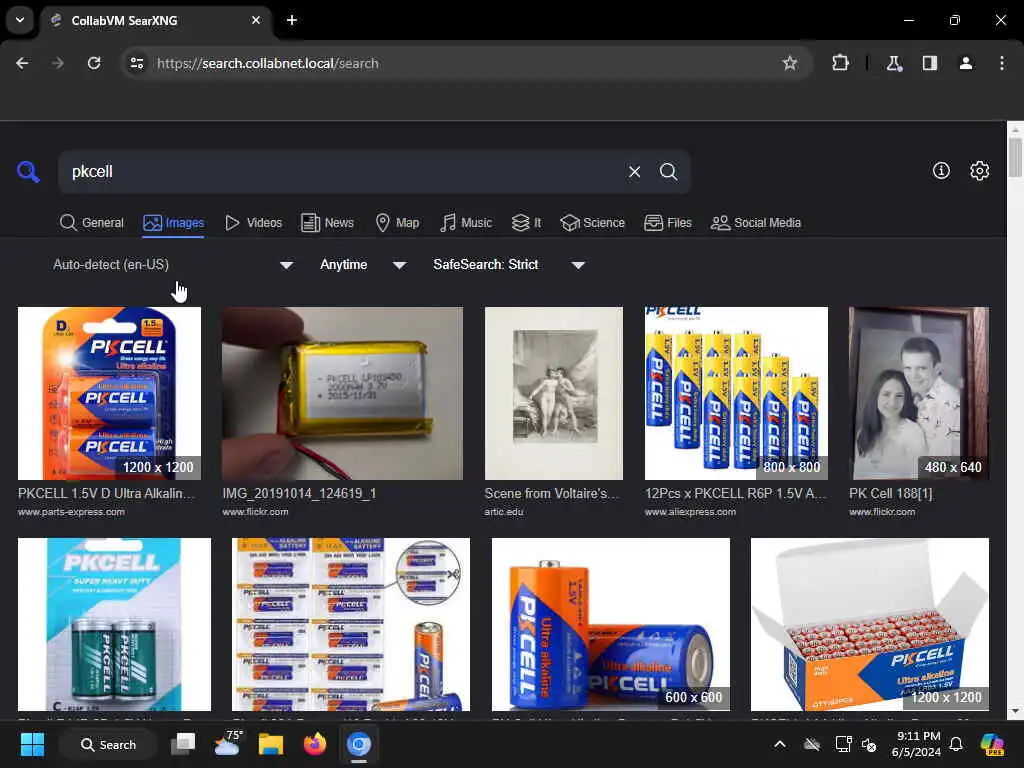Open 12Pcs PKCELL R6P batteries image
The width and height of the screenshot is (1024, 768).
[x=736, y=393]
